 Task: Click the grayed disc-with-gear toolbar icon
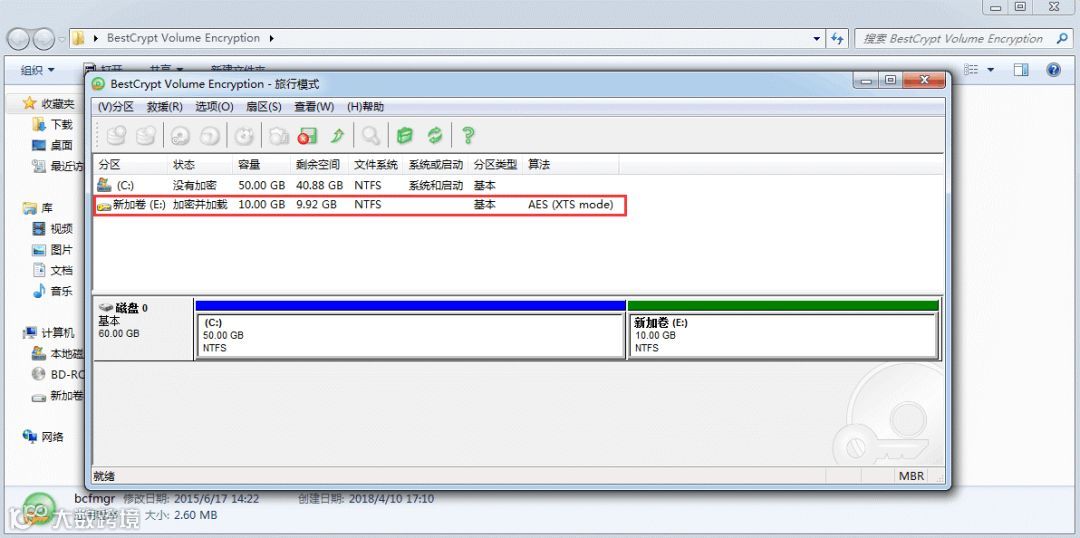[180, 136]
